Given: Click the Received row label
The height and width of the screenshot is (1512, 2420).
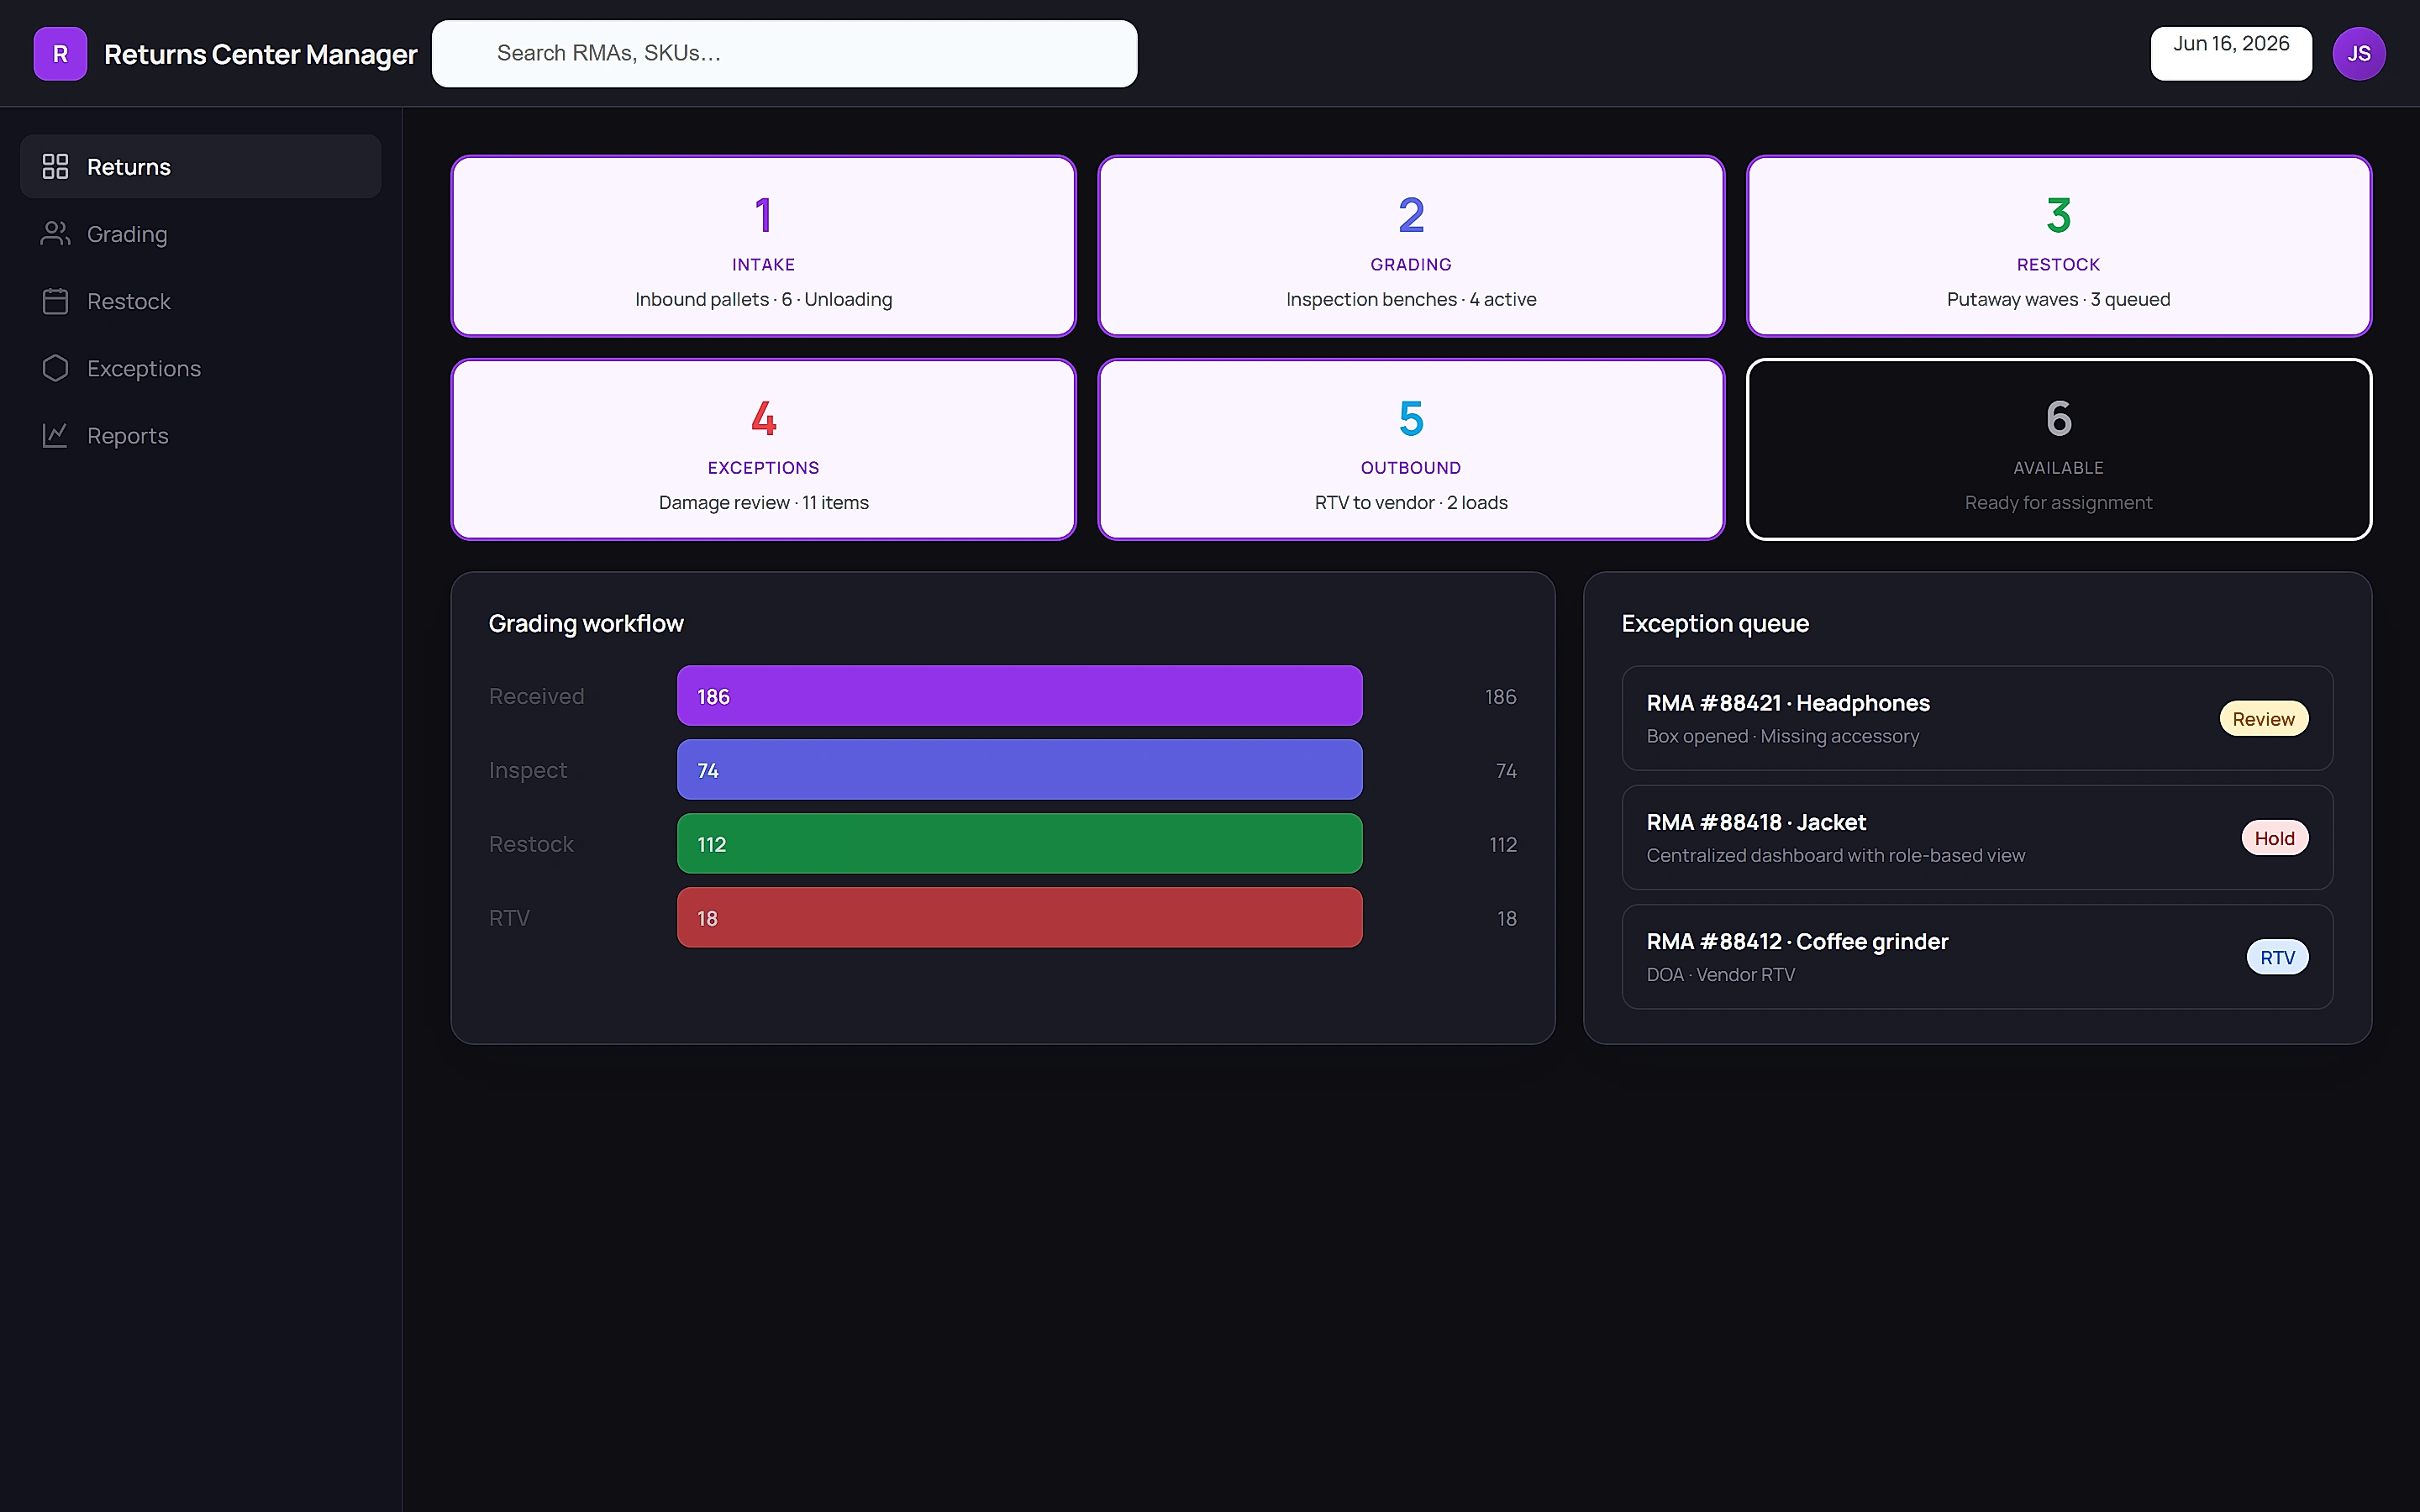Looking at the screenshot, I should pos(536,696).
